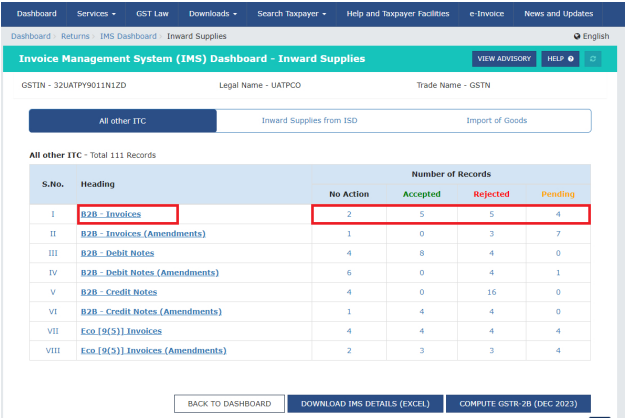
Task: Open Help and Taxpayer Facilities menu
Action: point(398,14)
